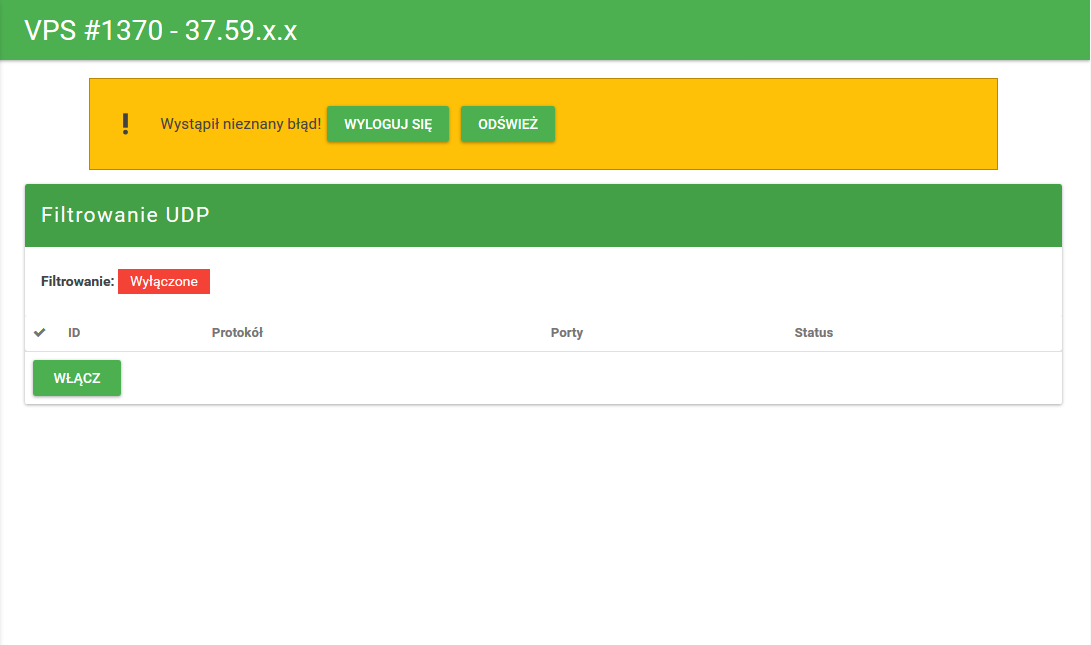1091x645 pixels.
Task: Click the 37.59.x.x IP address in header
Action: (x=241, y=31)
